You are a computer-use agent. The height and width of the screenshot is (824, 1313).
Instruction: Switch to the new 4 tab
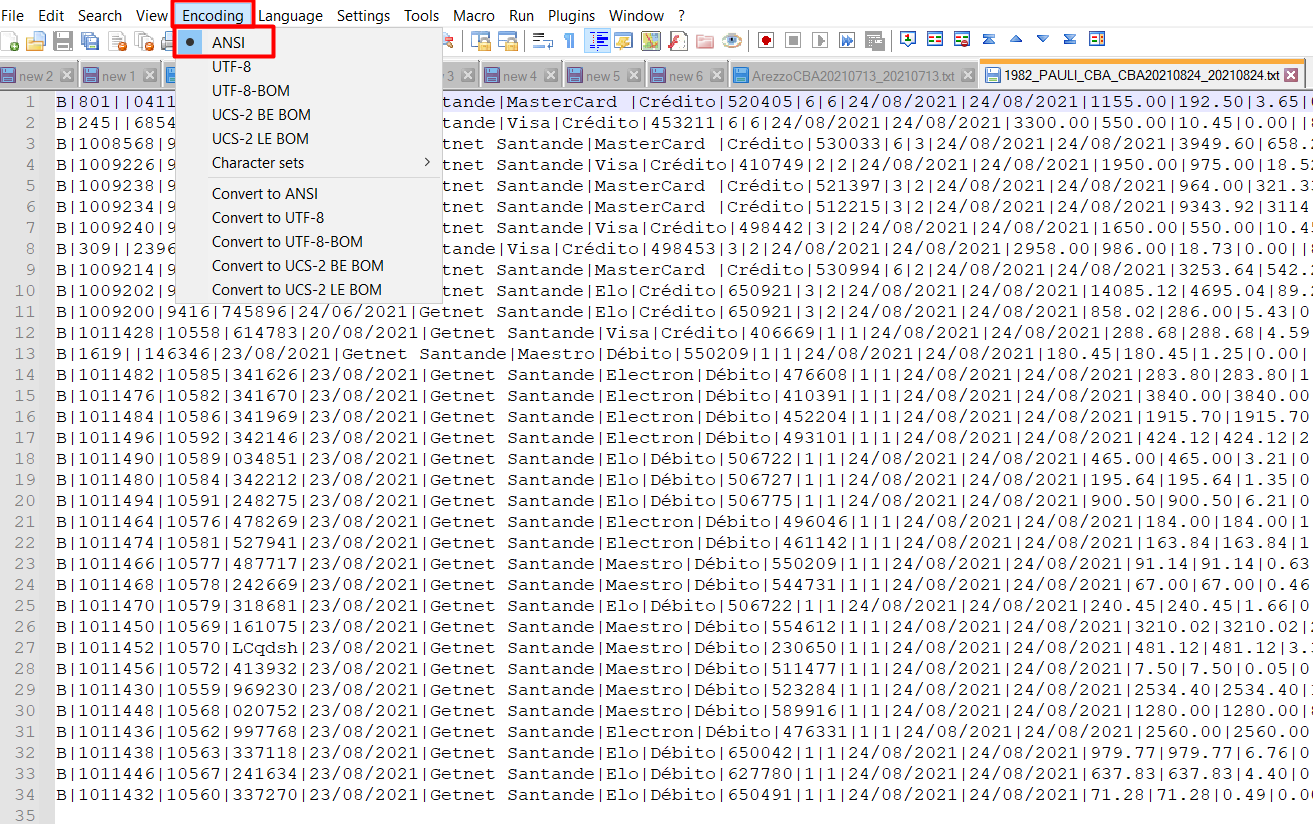(x=520, y=76)
